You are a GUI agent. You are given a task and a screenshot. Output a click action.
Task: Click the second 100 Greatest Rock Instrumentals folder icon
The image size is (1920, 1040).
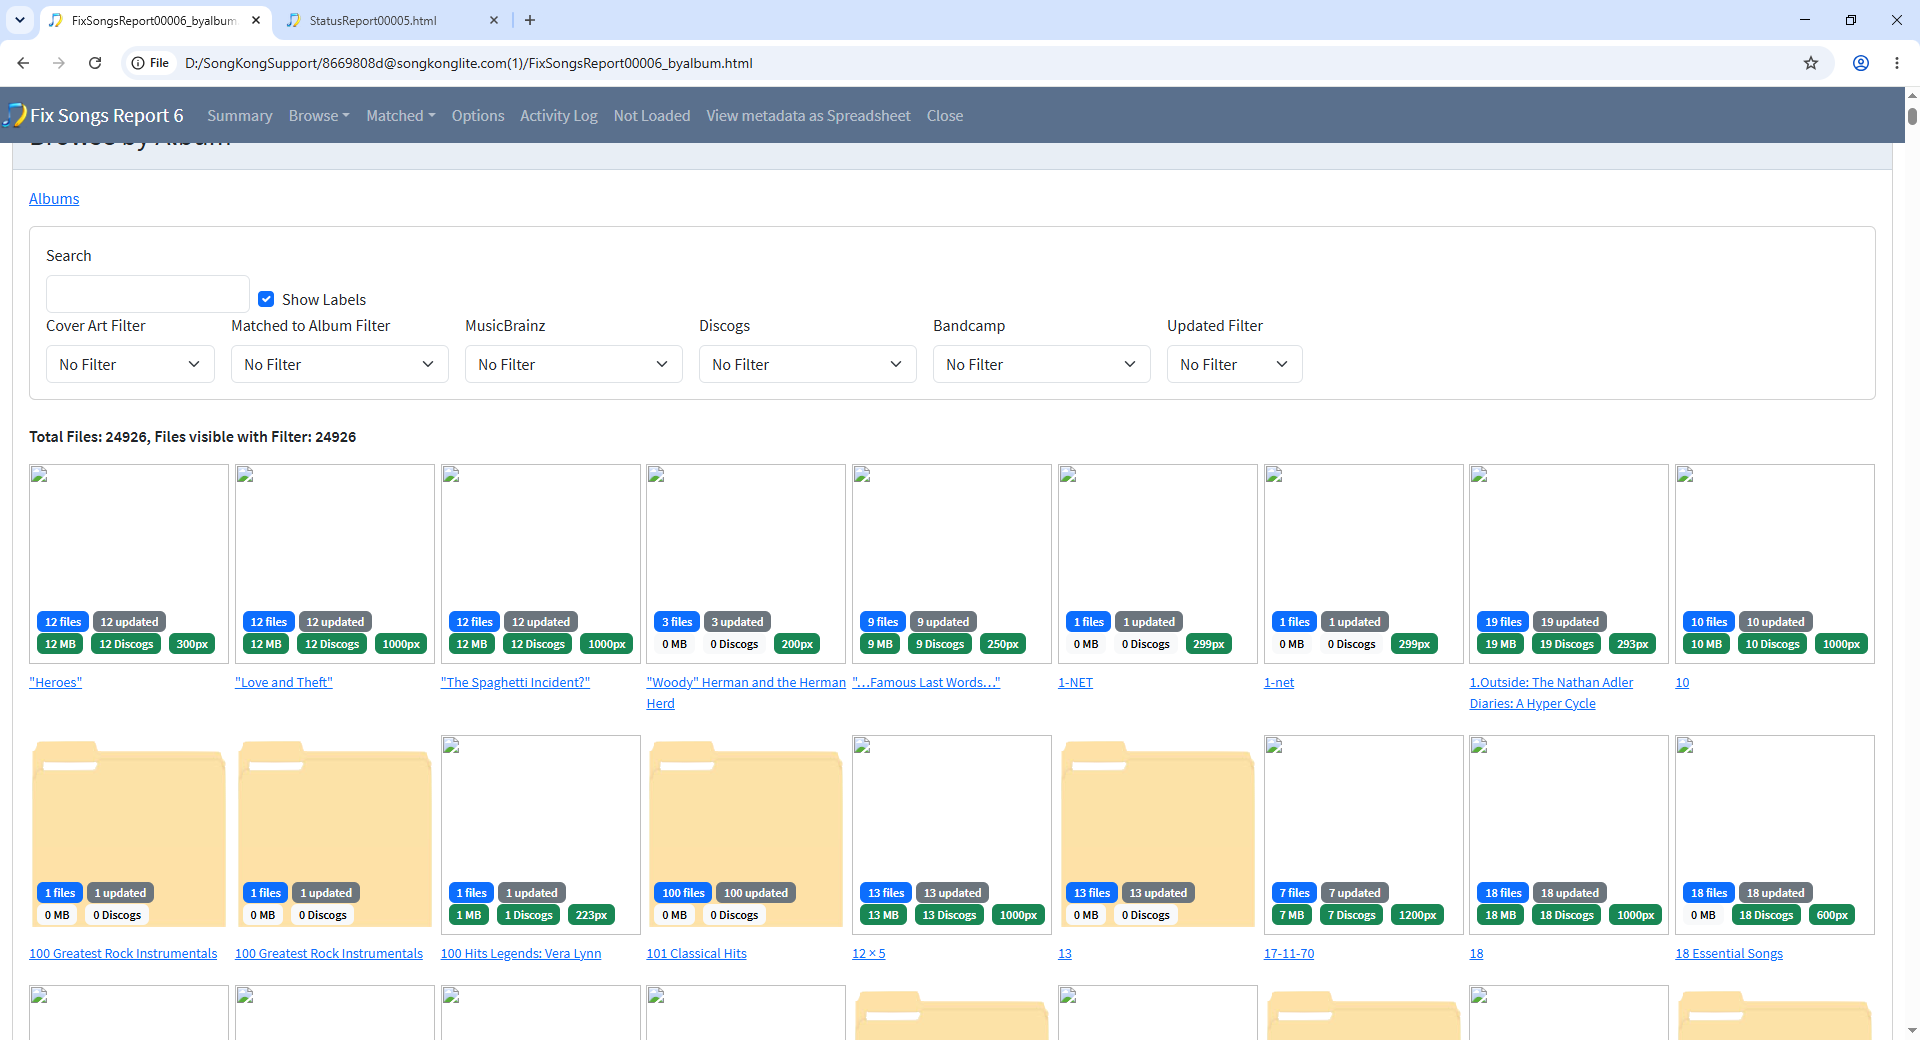coord(335,834)
